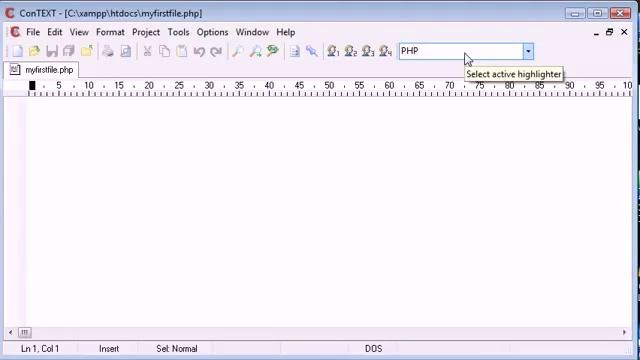Open the highlighter dropdown arrow
Screen dimensions: 640x360
point(528,51)
